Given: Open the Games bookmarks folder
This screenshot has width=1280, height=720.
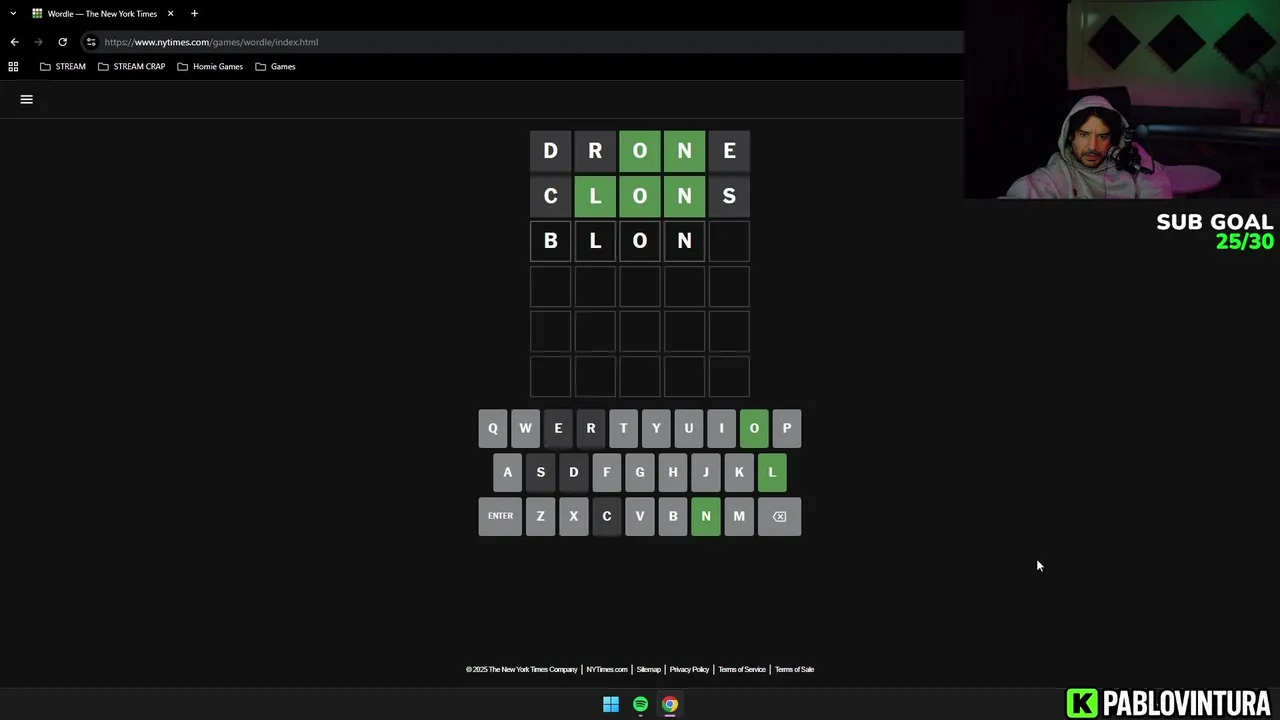Looking at the screenshot, I should click(x=275, y=66).
